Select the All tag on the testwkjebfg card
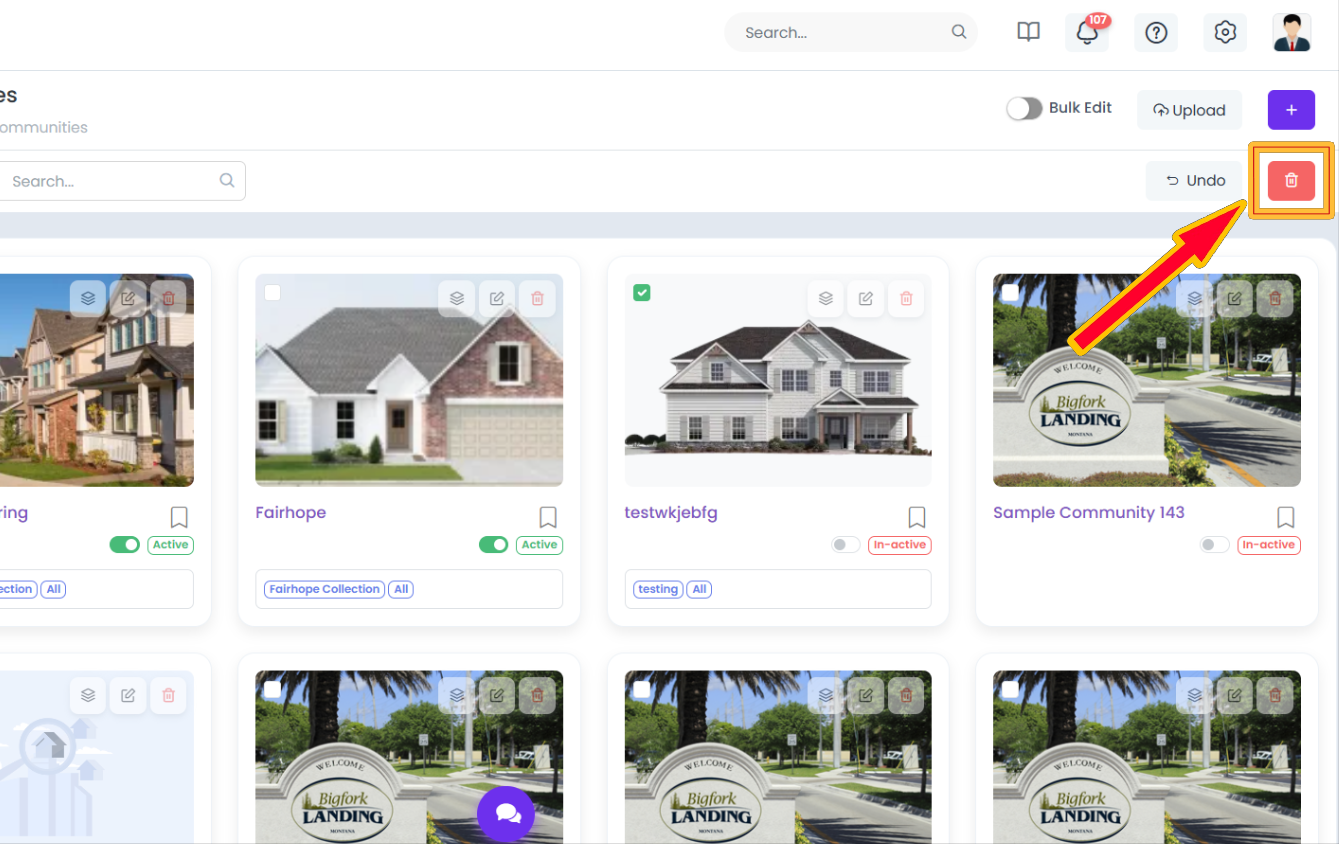Image resolution: width=1339 pixels, height=844 pixels. click(x=700, y=589)
